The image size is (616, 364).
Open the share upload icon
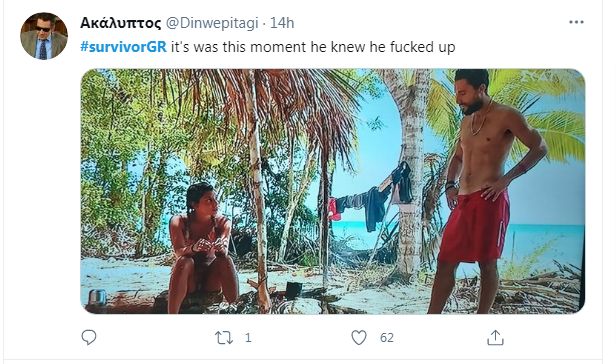[495, 337]
